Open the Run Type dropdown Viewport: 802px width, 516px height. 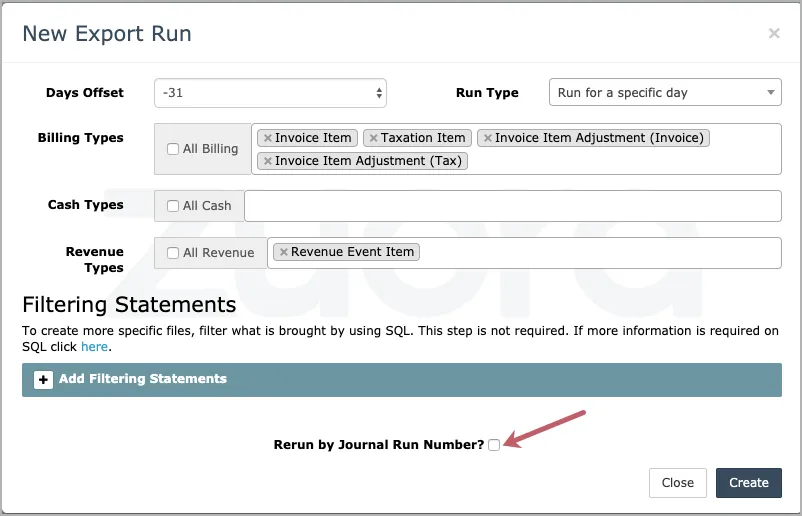665,93
